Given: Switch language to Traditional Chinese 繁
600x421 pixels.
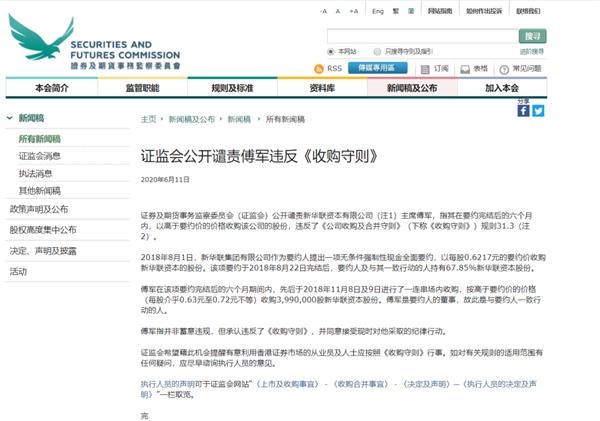Looking at the screenshot, I should (396, 11).
